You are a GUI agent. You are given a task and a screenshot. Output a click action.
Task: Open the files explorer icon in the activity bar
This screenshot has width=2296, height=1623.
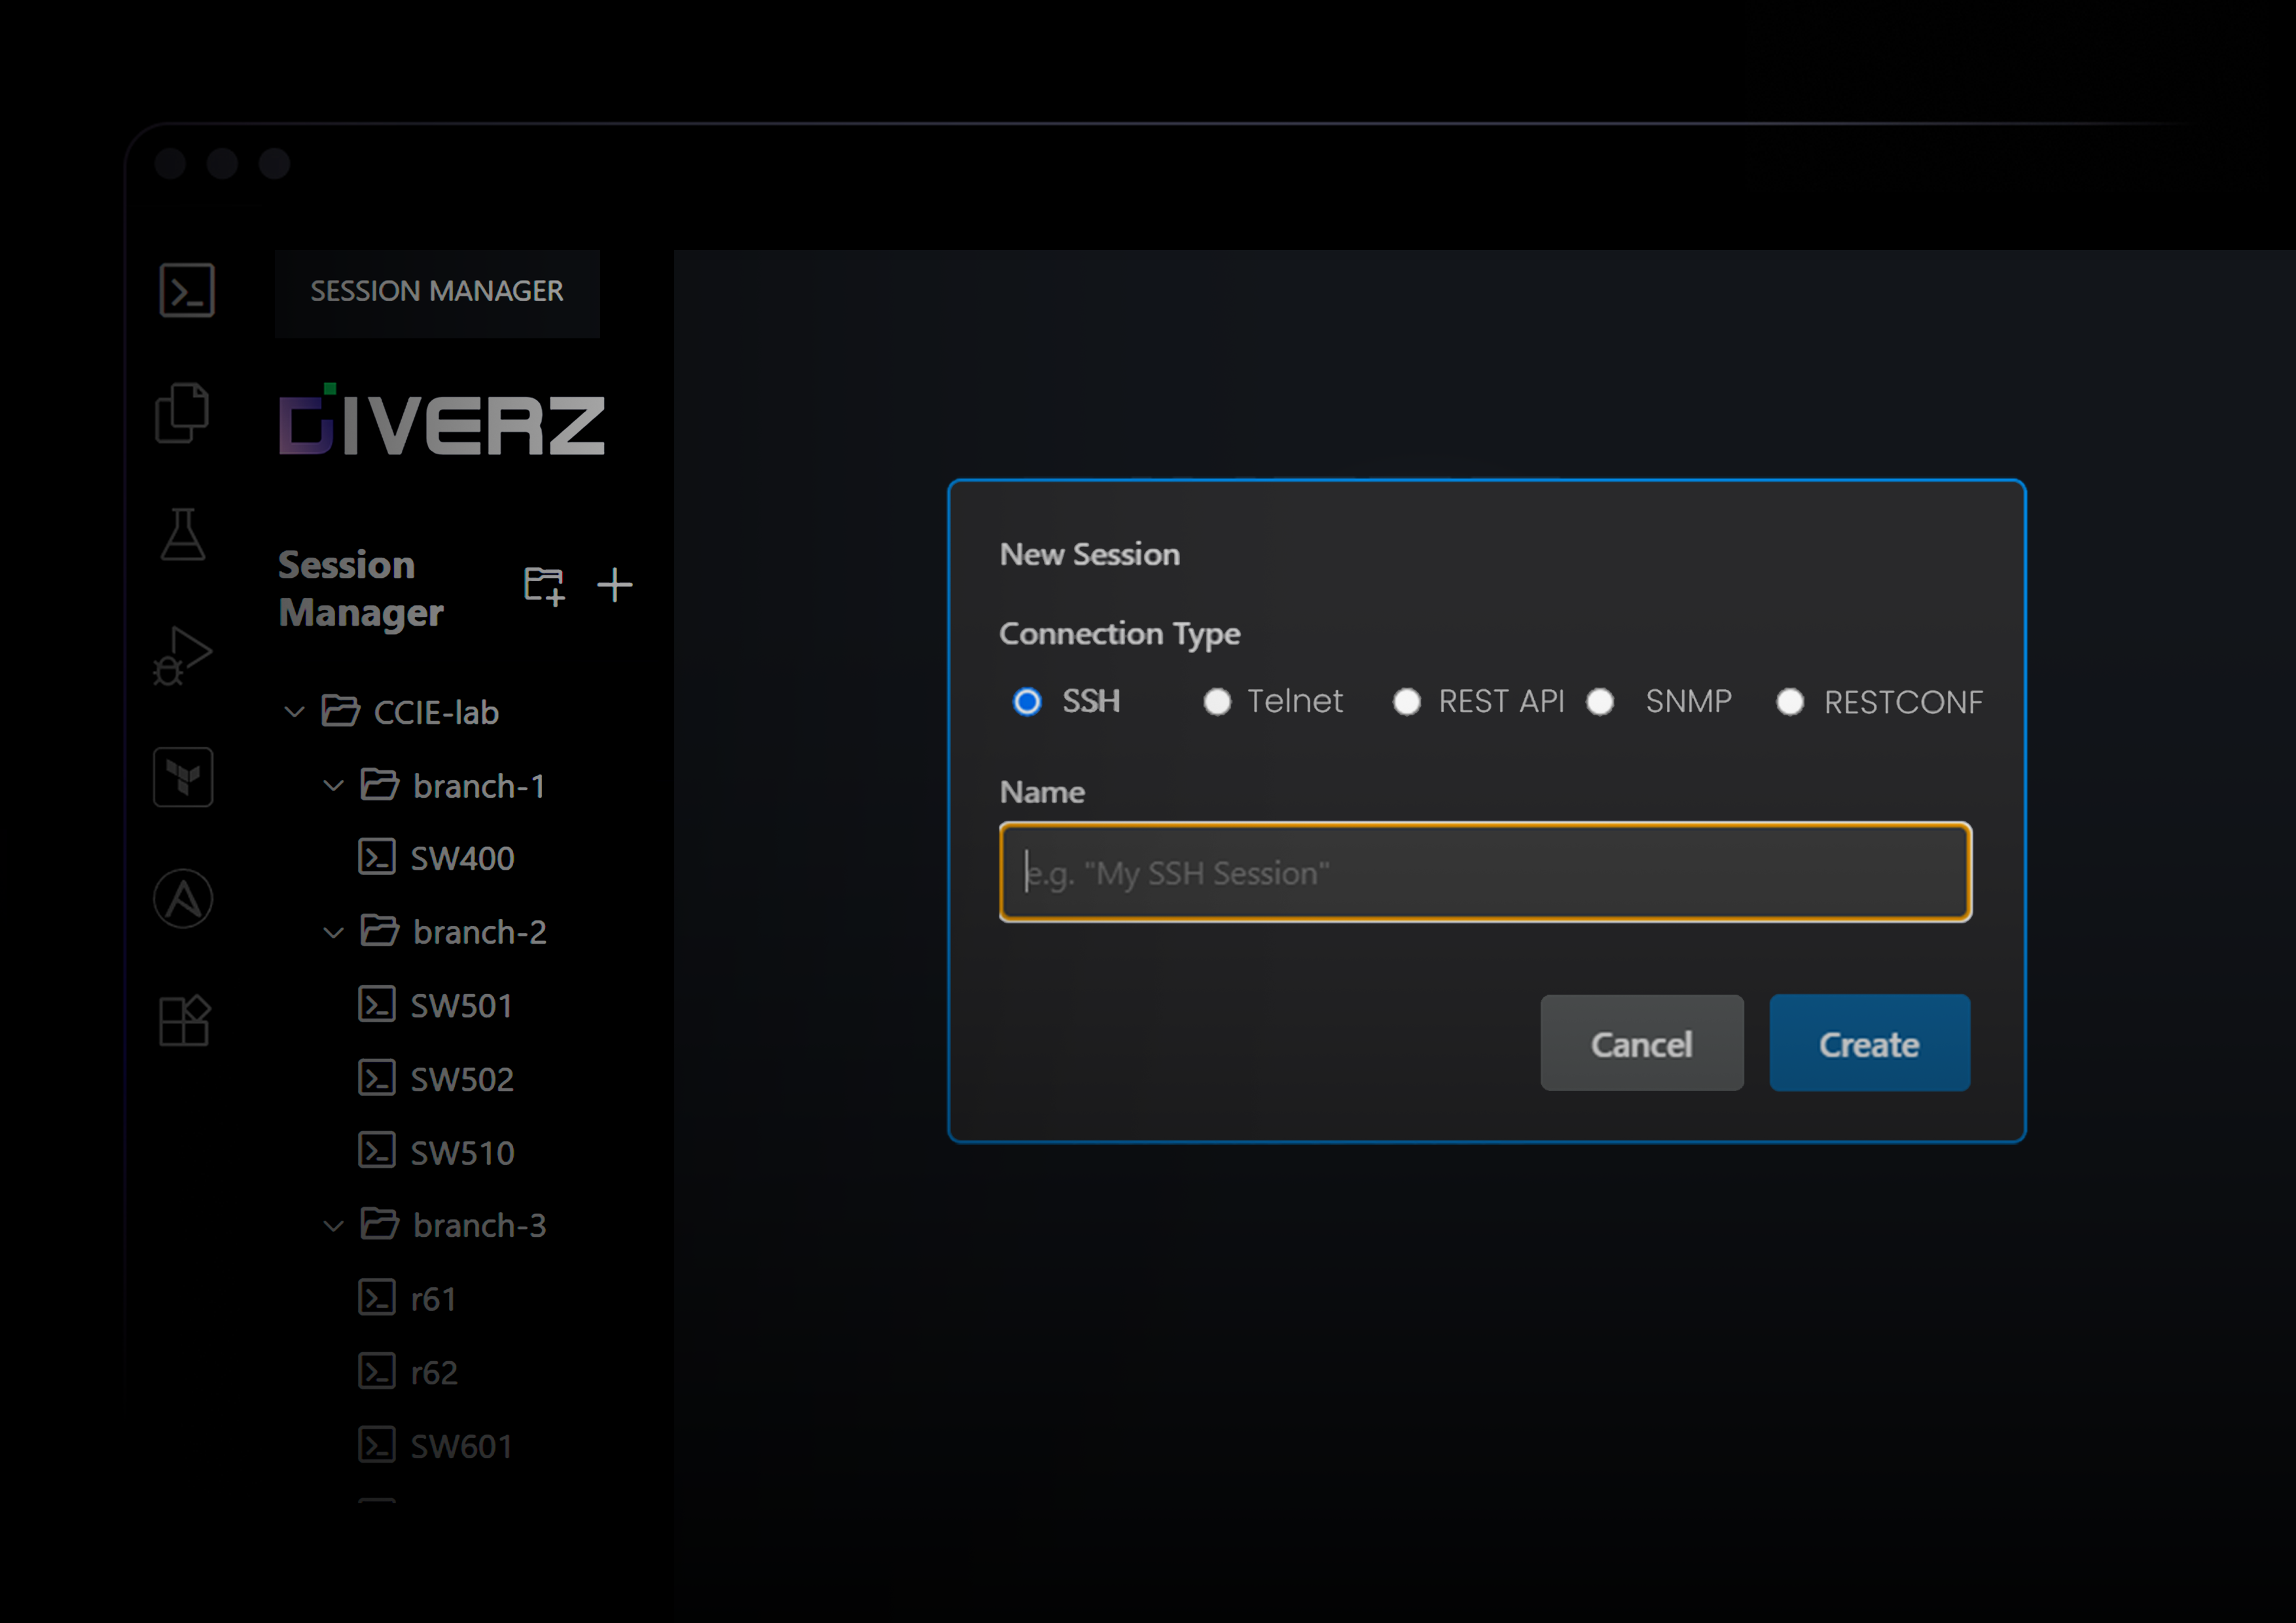point(183,412)
